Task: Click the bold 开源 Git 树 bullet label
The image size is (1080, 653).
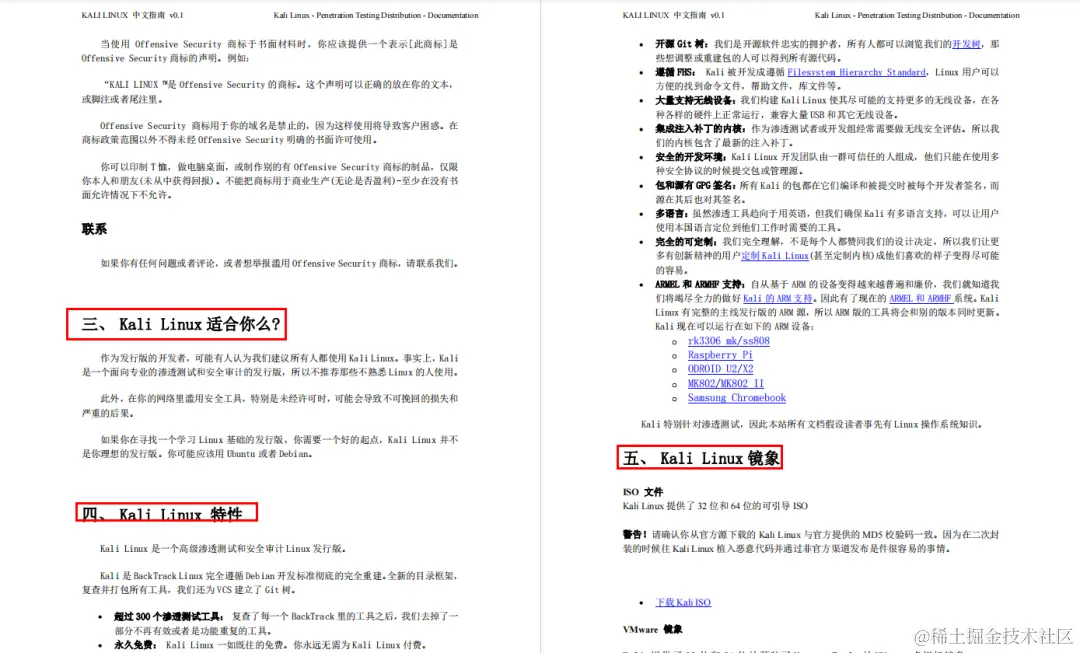Action: pyautogui.click(x=683, y=44)
